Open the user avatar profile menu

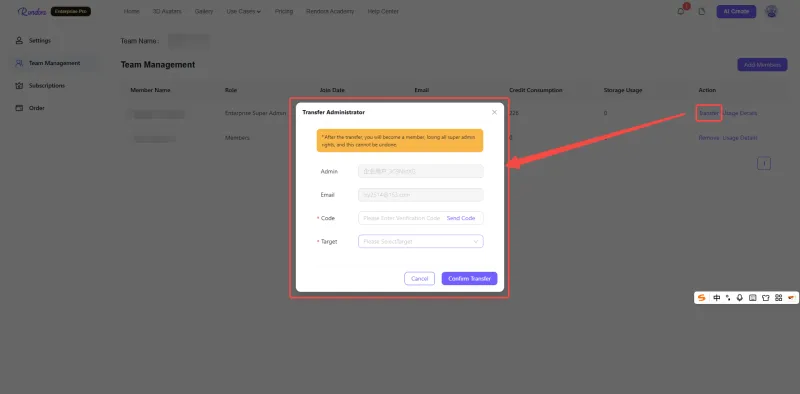click(x=771, y=11)
